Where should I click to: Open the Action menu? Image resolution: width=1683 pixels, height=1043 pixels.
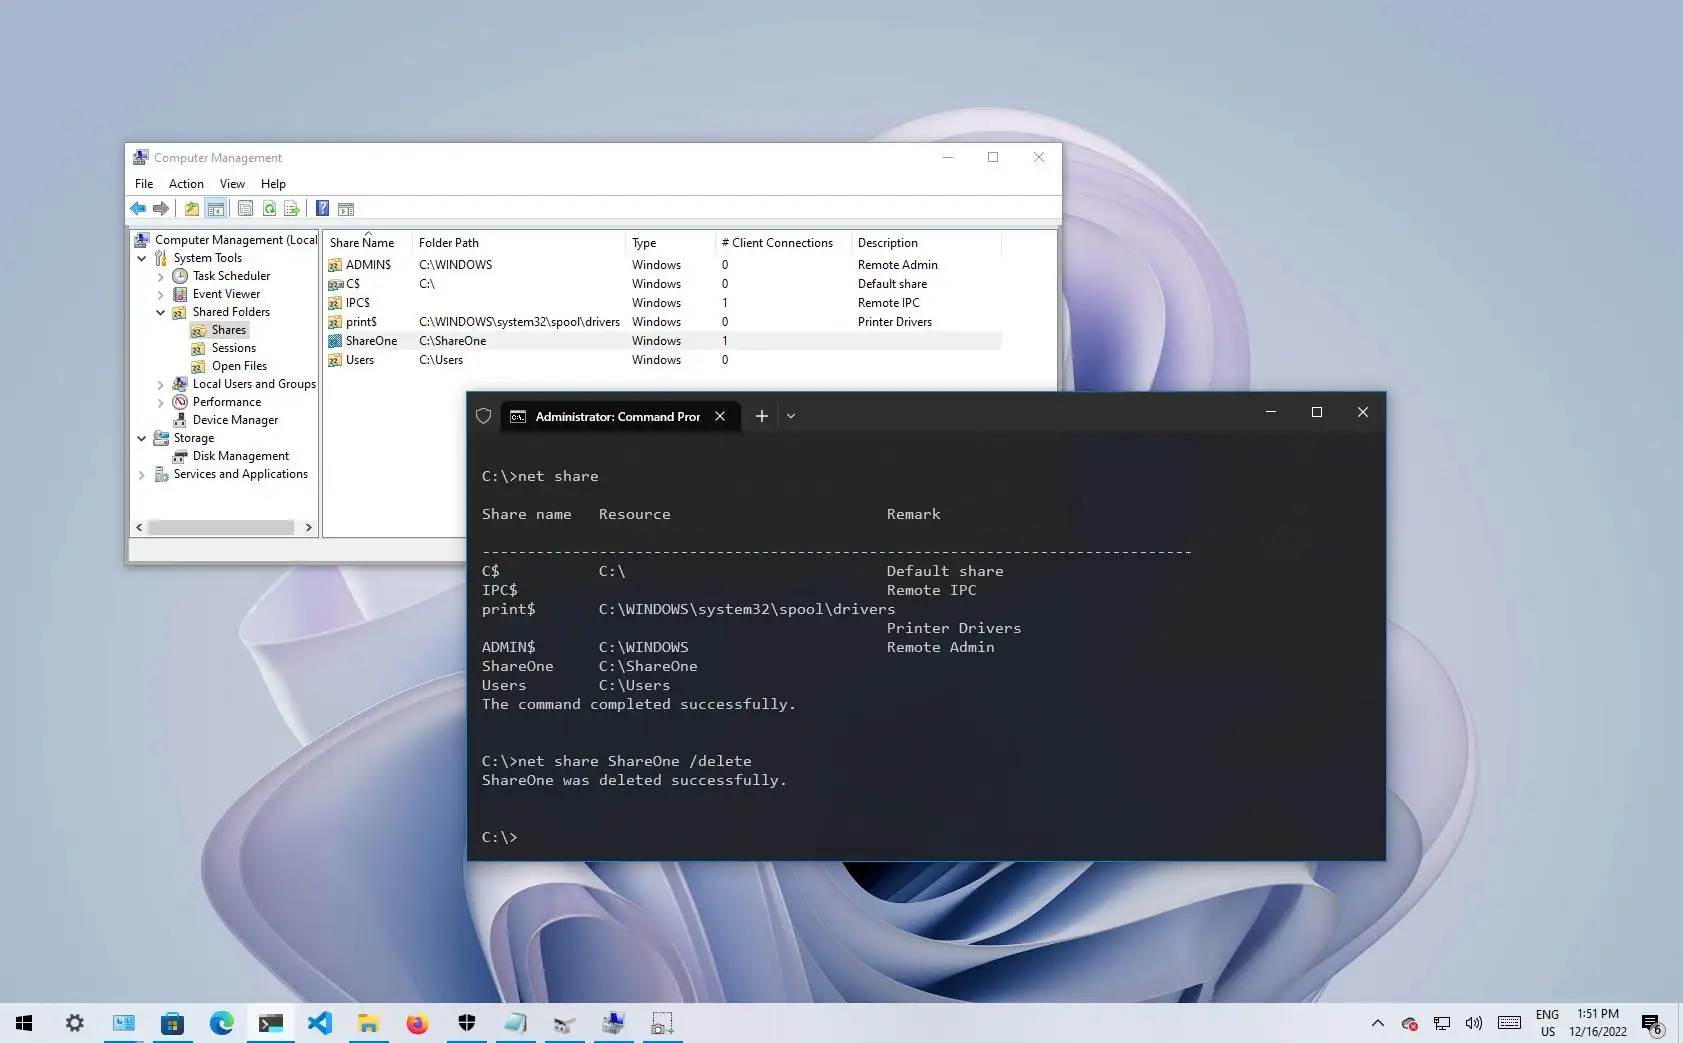(x=186, y=183)
